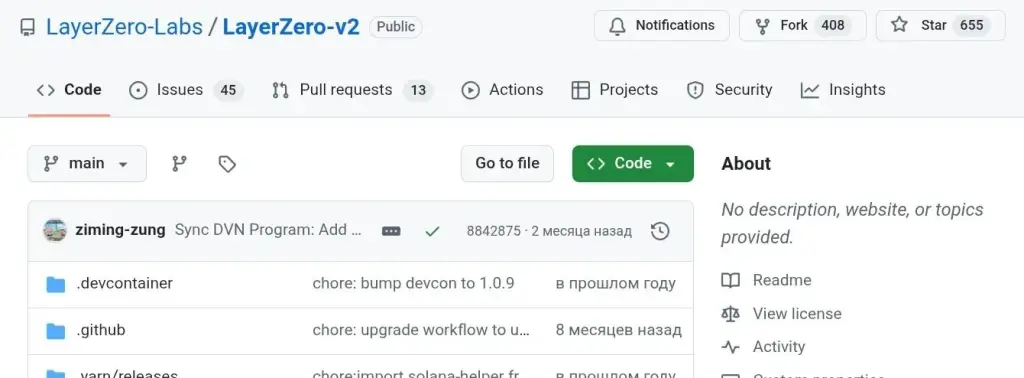Open commit history via clock icon
The height and width of the screenshot is (378, 1024).
pos(660,231)
